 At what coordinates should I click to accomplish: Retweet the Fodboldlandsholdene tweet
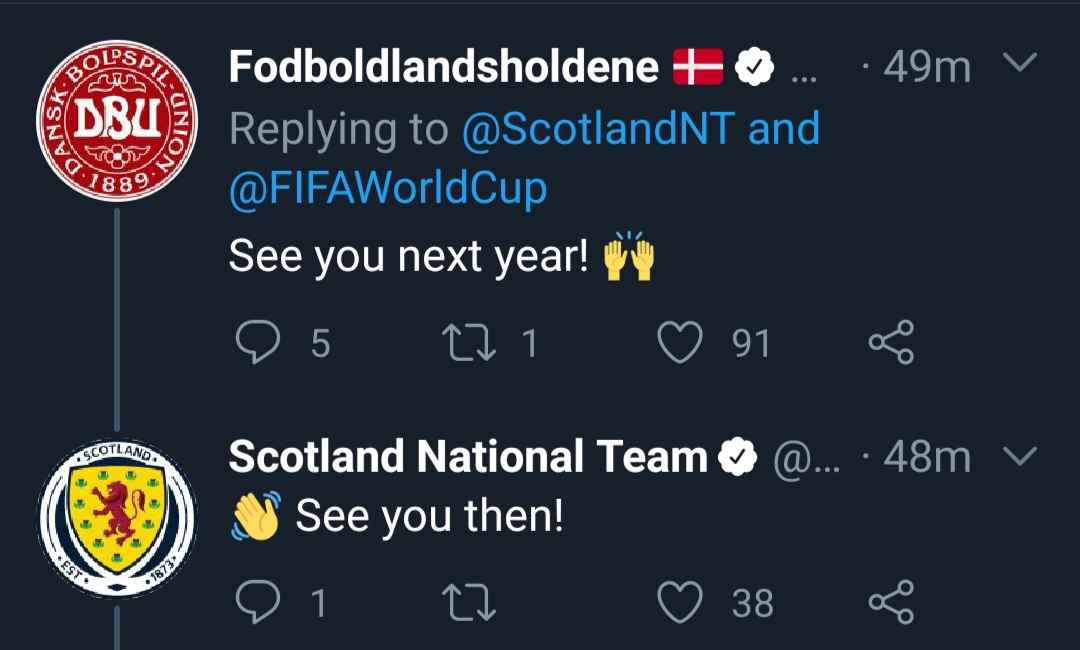(x=468, y=343)
